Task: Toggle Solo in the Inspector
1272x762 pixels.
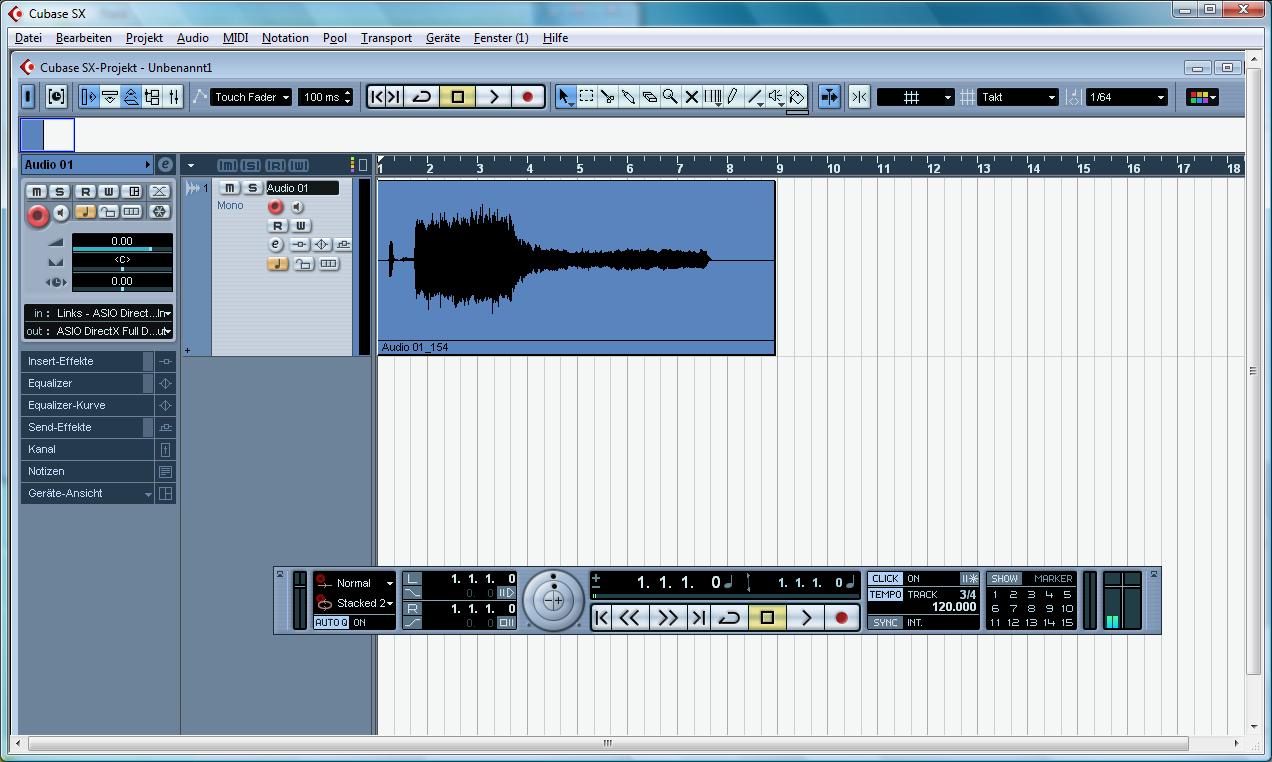Action: pos(60,191)
